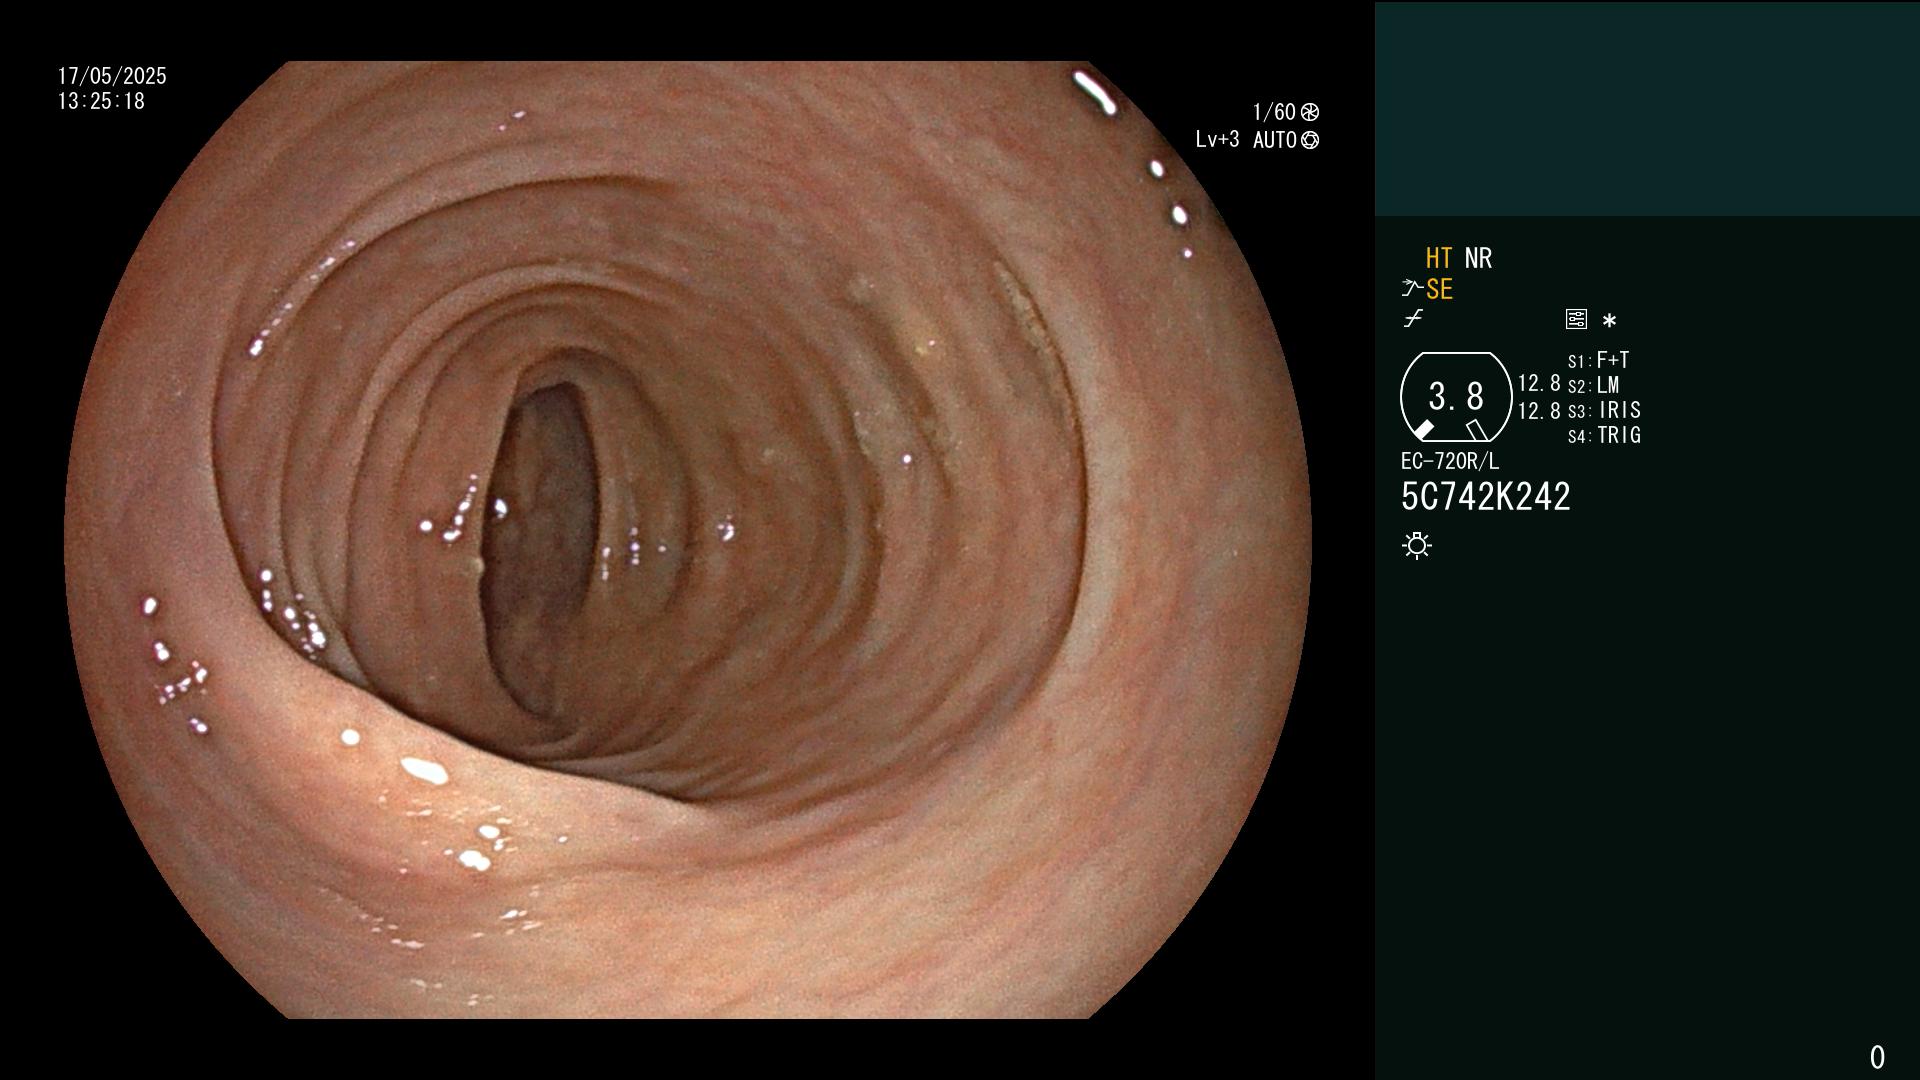Click the settings sliders icon

coord(1576,319)
